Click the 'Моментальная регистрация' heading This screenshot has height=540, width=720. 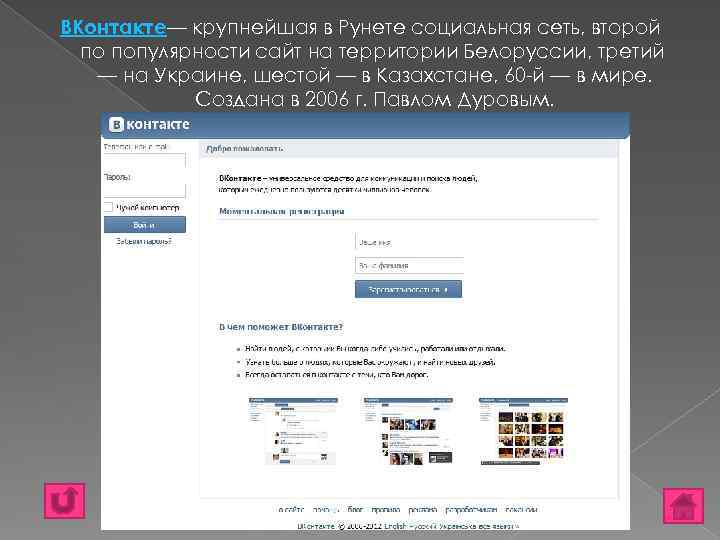(x=281, y=211)
